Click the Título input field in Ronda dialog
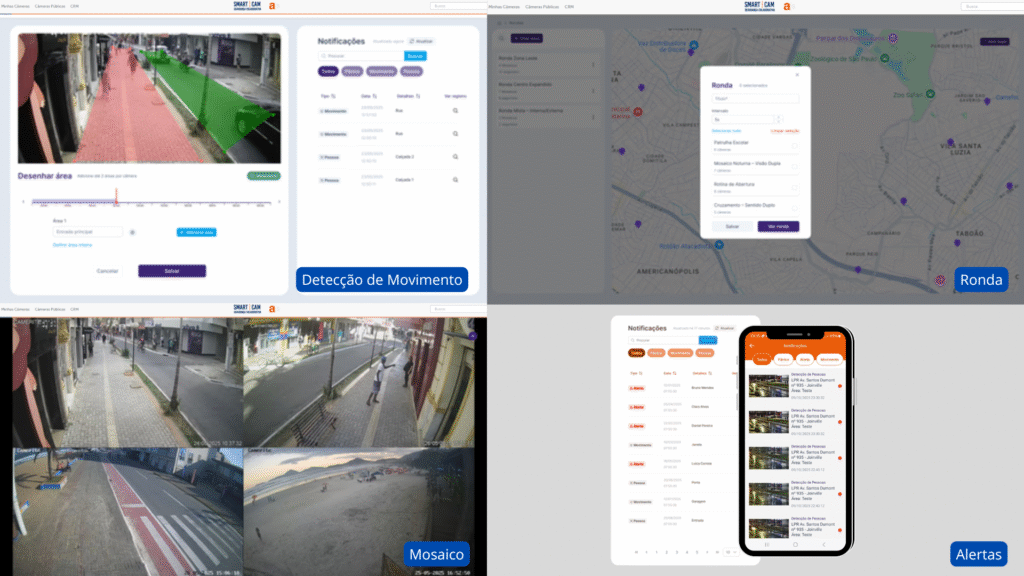This screenshot has width=1024, height=576. point(755,99)
